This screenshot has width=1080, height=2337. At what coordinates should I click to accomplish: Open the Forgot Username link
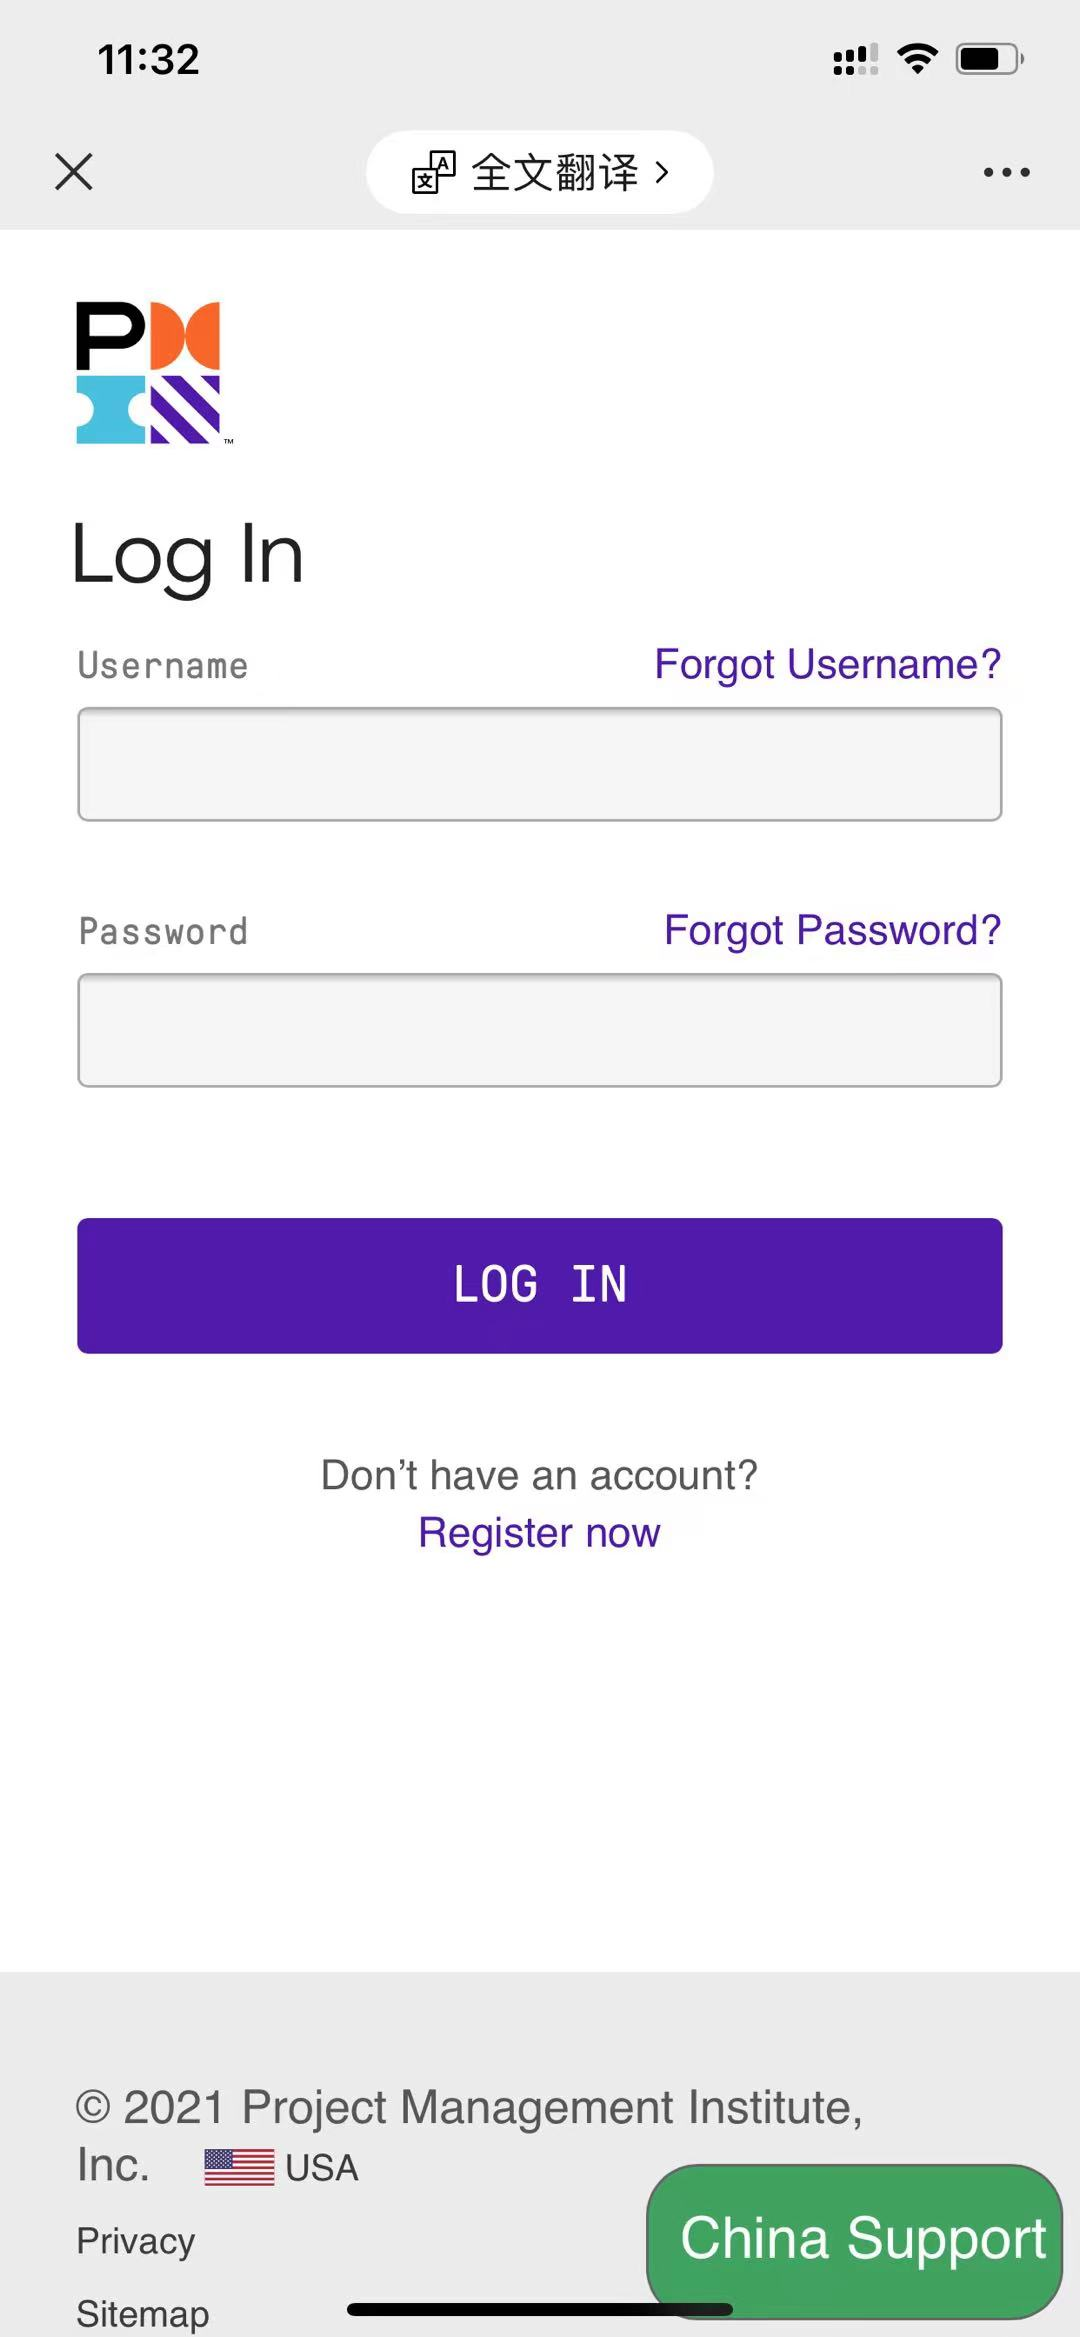[827, 664]
